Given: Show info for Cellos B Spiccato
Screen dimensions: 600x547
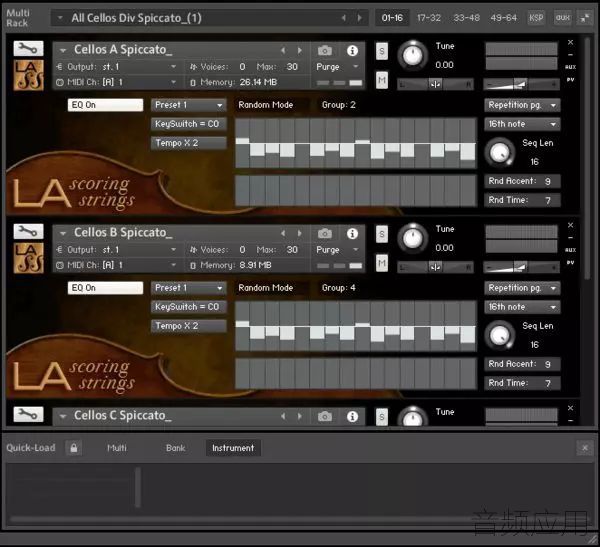Looking at the screenshot, I should click(352, 233).
